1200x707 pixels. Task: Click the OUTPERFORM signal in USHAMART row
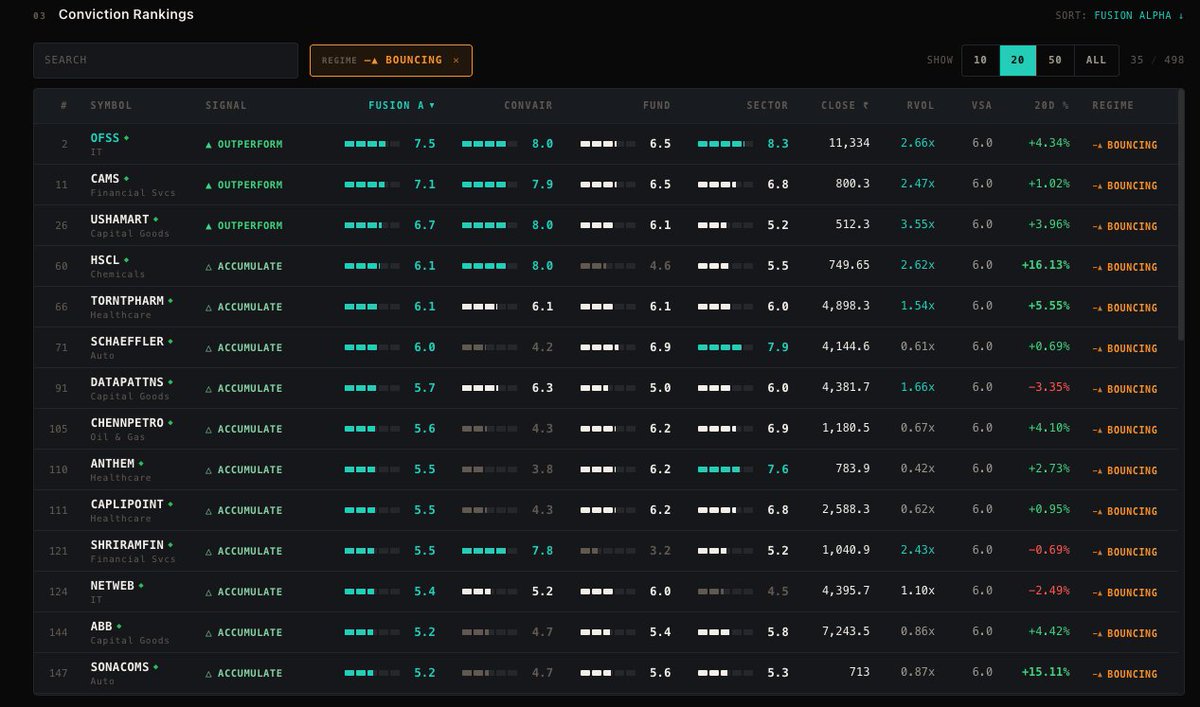tap(244, 226)
